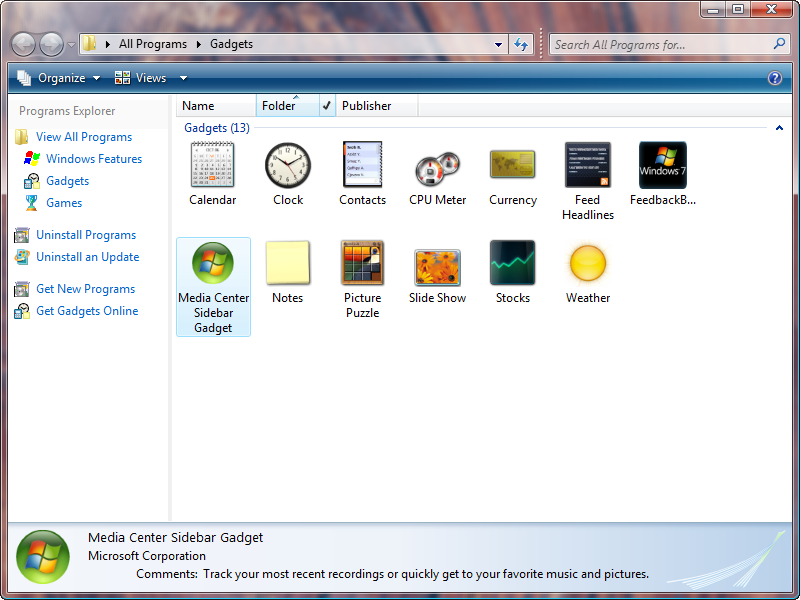Click the Windows 7 Feedback gadget icon
This screenshot has width=800, height=600.
pos(663,165)
